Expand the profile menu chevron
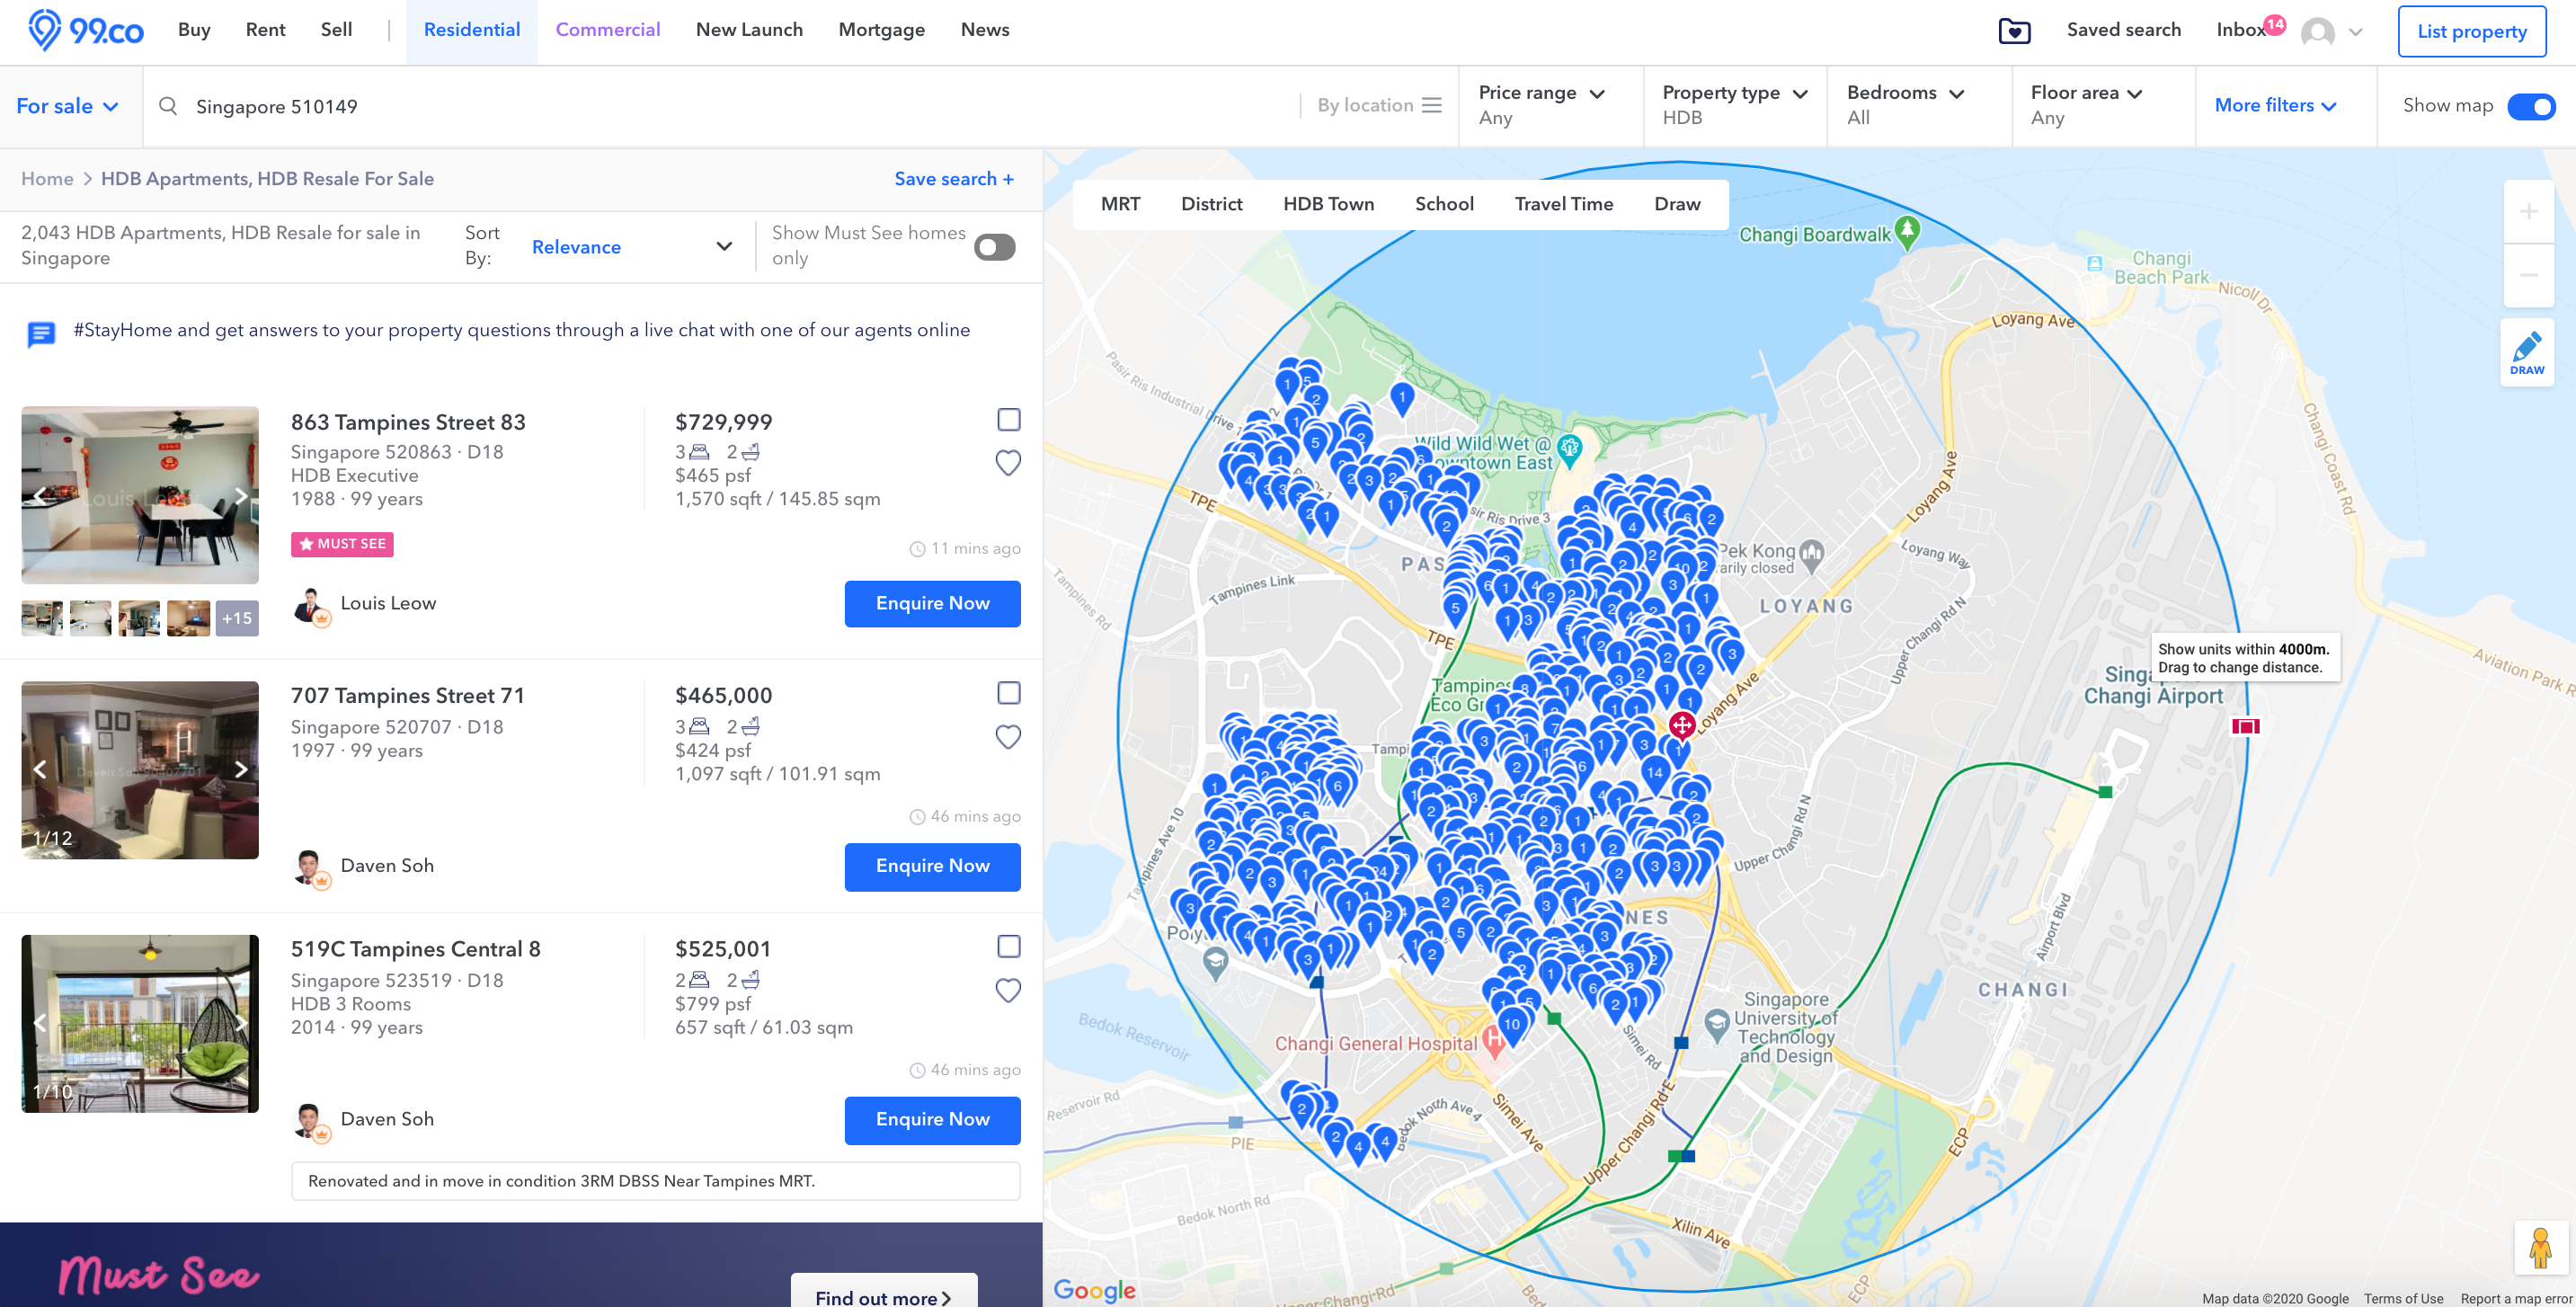The width and height of the screenshot is (2576, 1307). (2356, 32)
